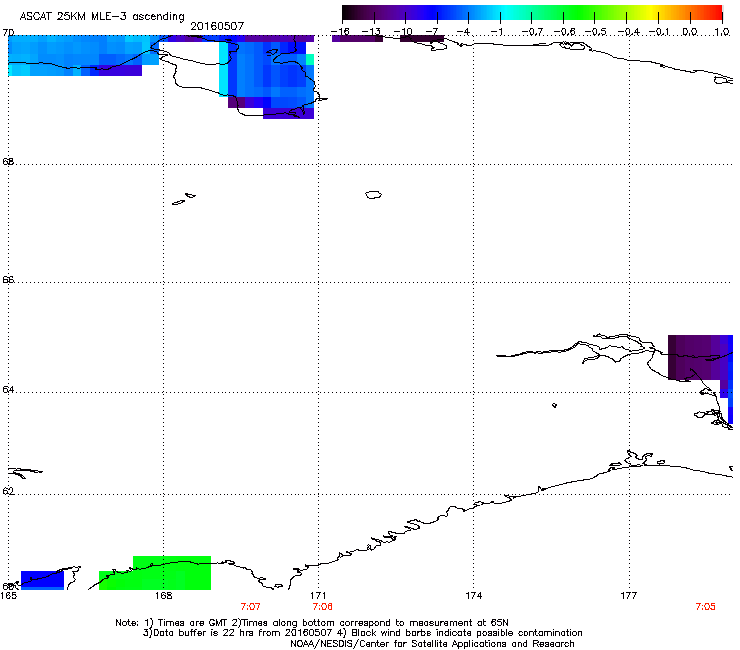Click the black end of the color scale bar

point(350,13)
